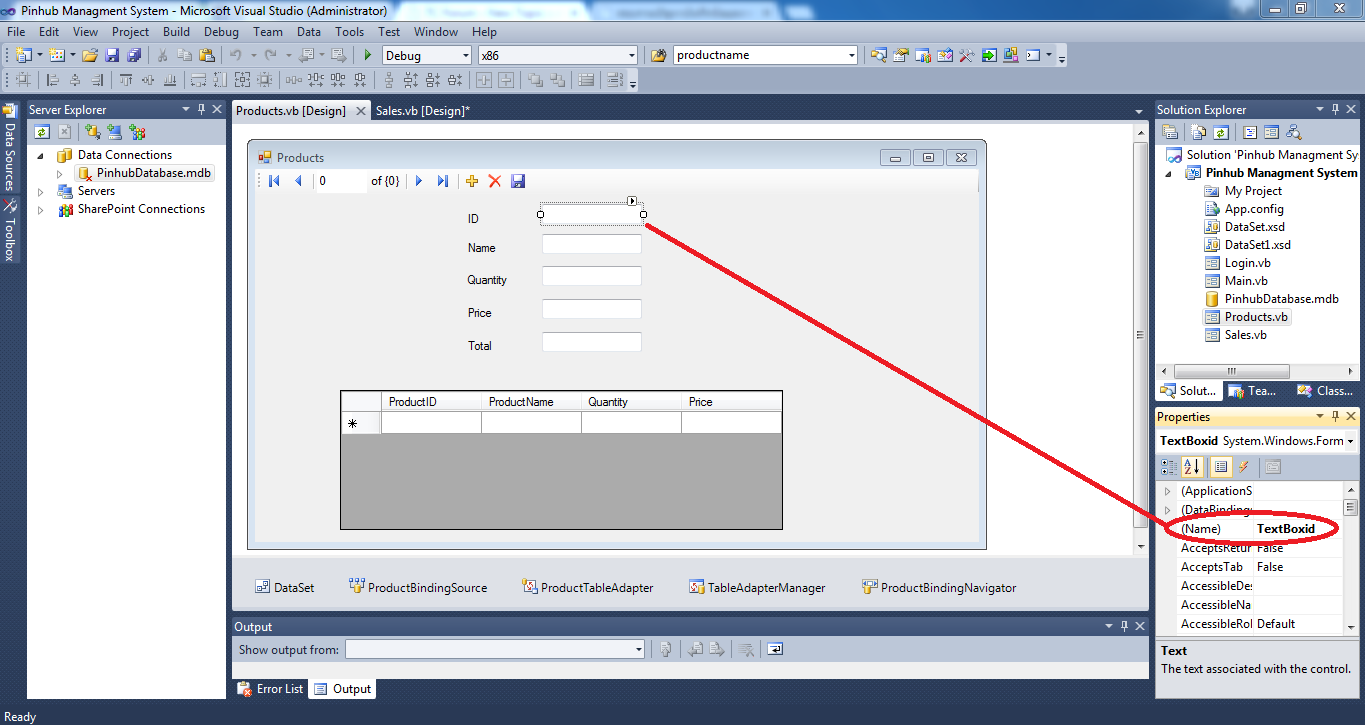Open the Toolbox side tab

tap(10, 231)
